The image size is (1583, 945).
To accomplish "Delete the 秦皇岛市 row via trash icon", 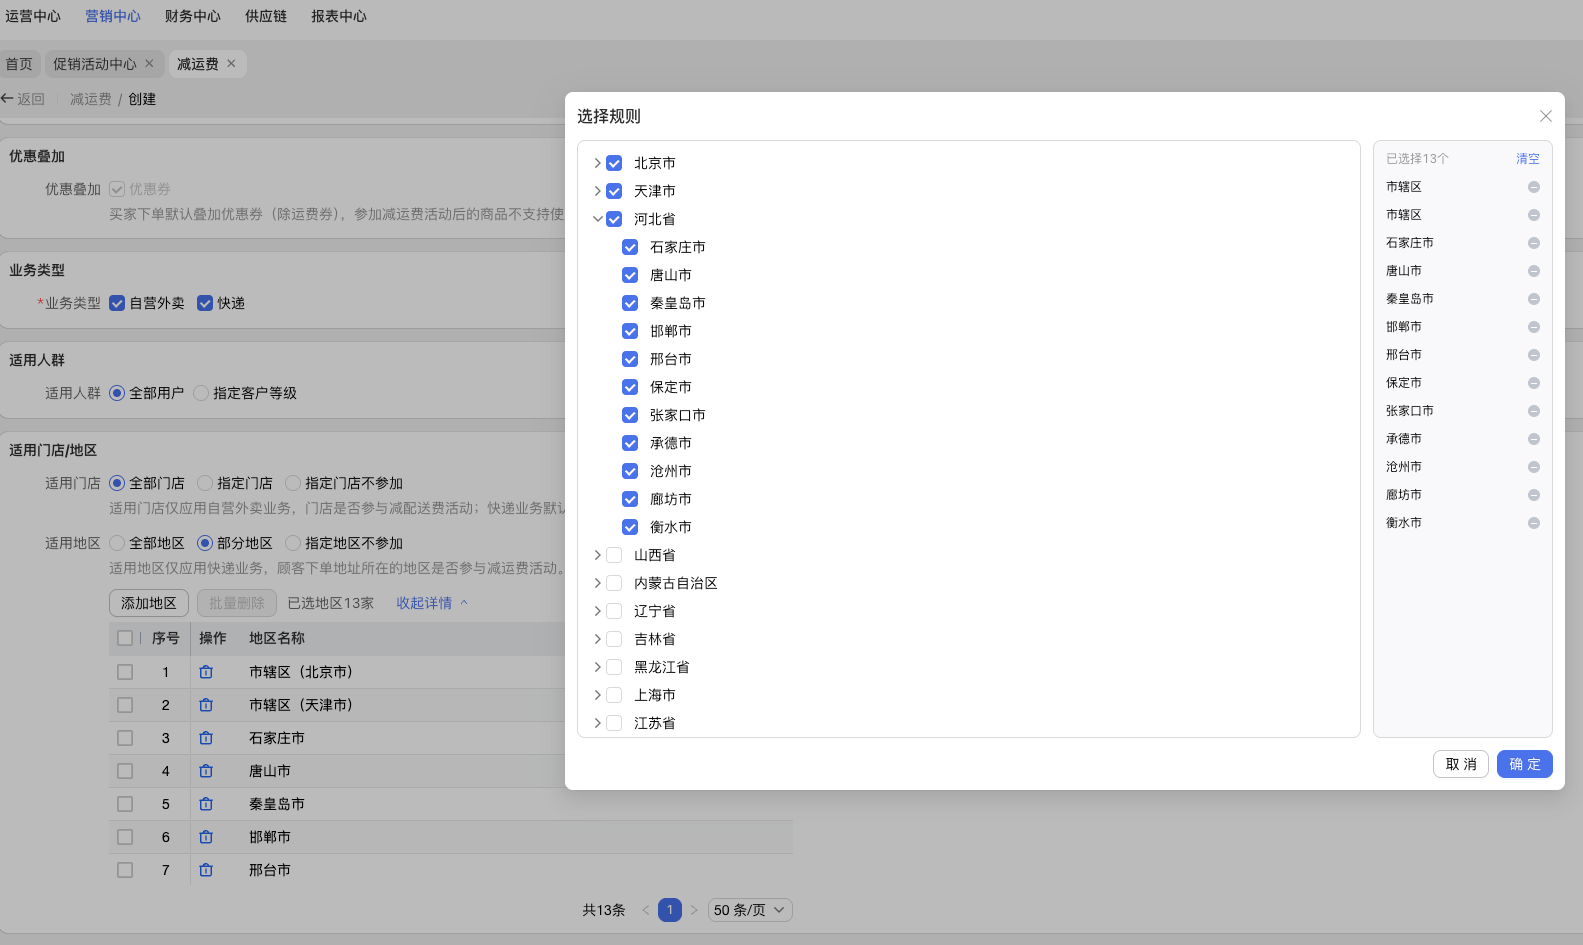I will (x=206, y=804).
